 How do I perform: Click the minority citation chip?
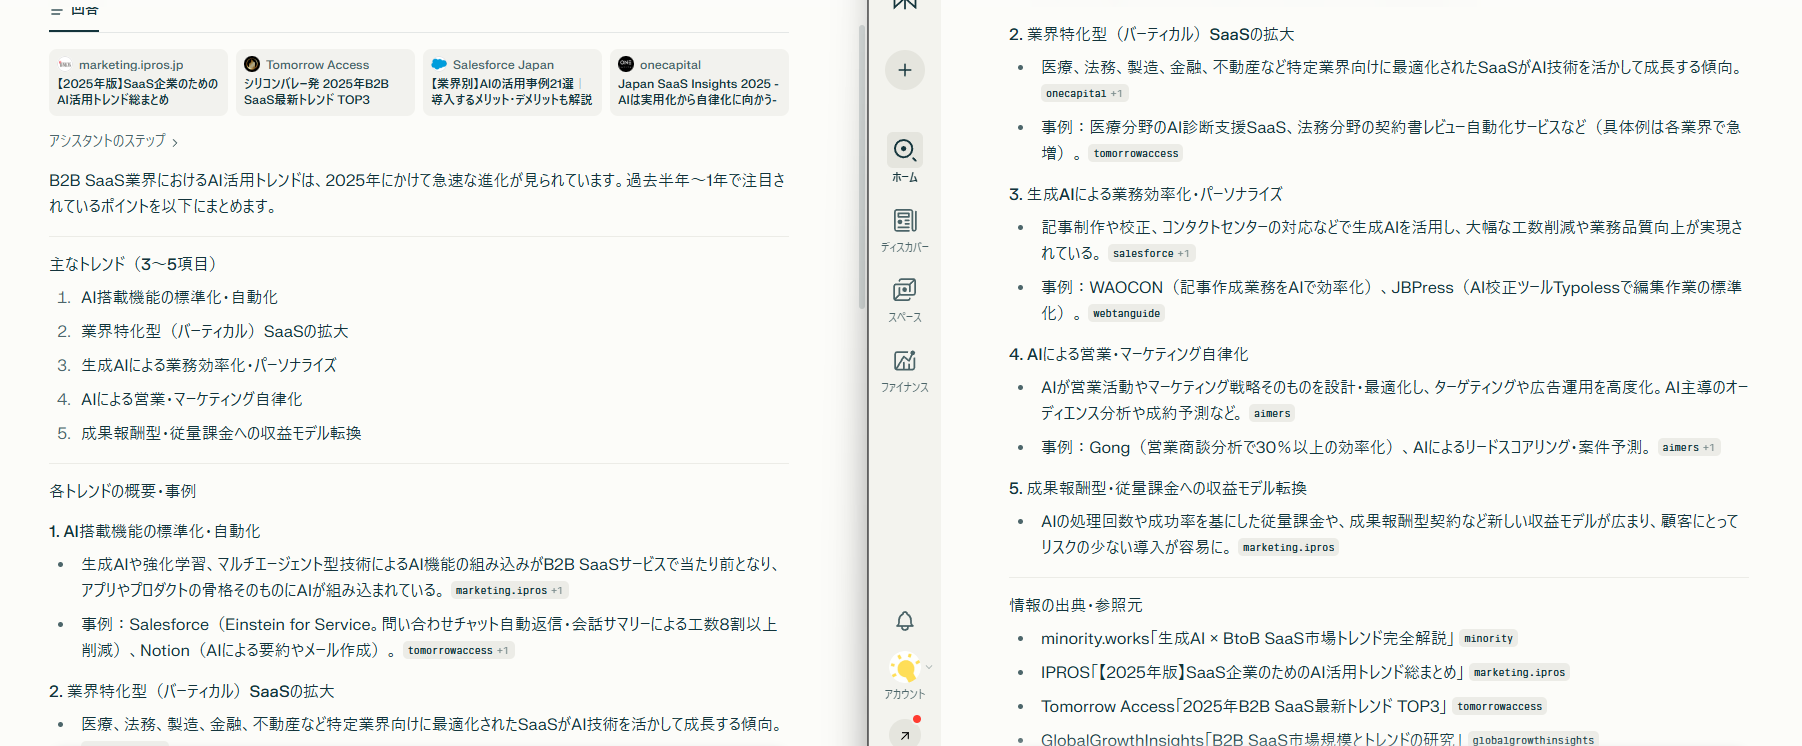click(1488, 638)
